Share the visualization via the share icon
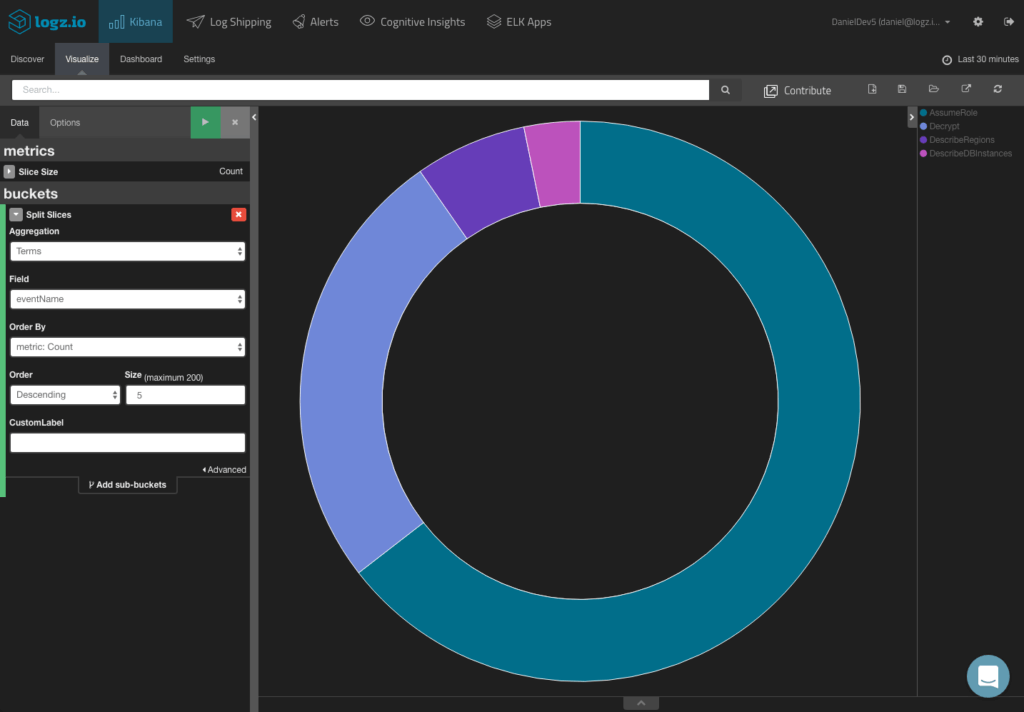Screen dimensions: 1024x712 point(965,89)
